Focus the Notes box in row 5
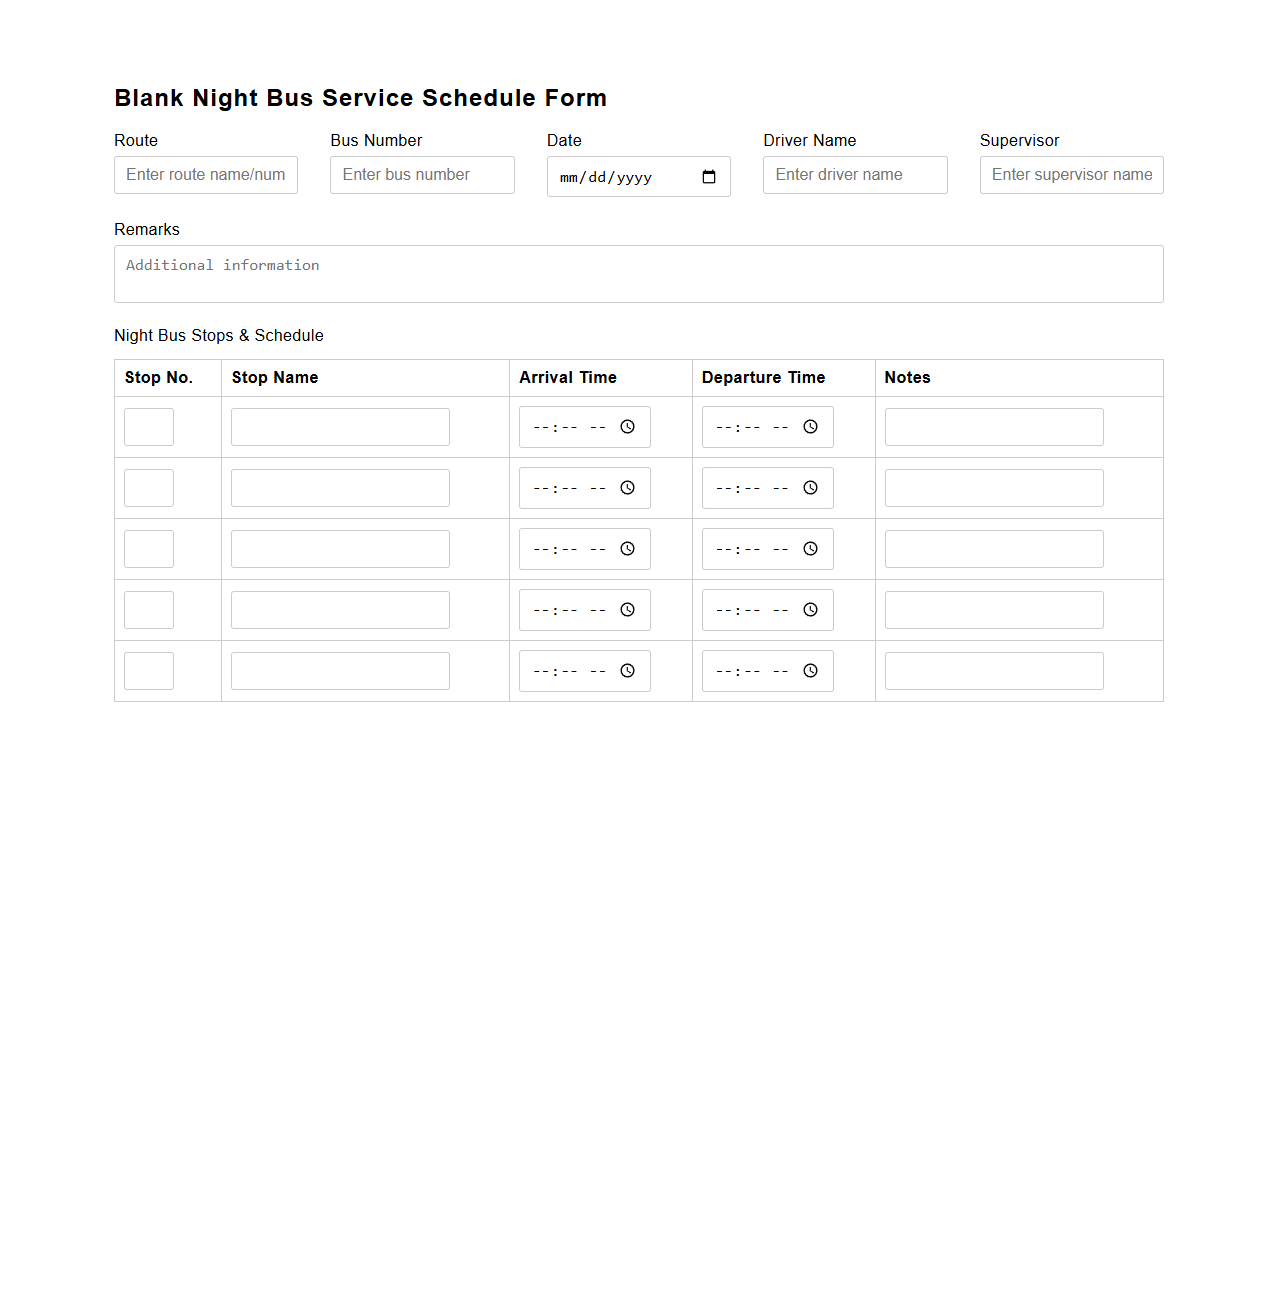 point(993,671)
